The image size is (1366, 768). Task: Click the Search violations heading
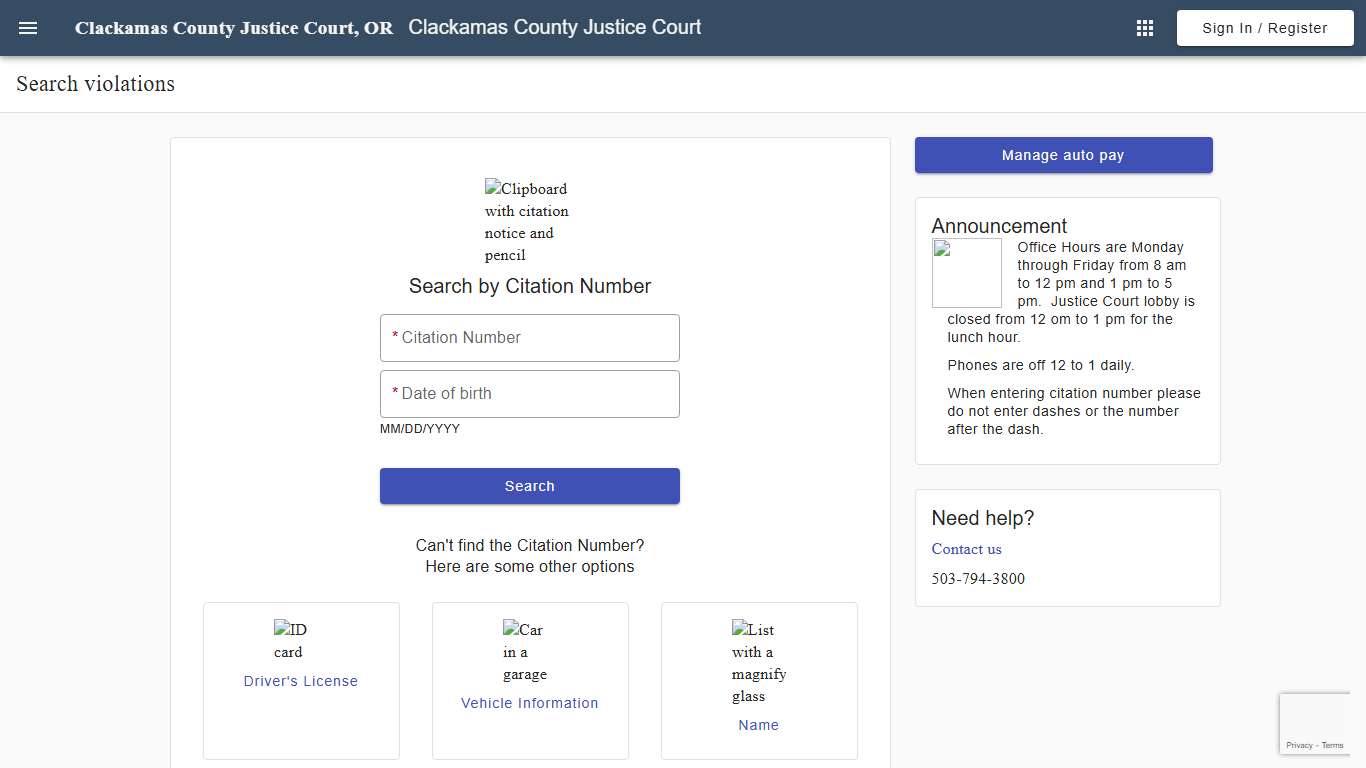click(94, 84)
